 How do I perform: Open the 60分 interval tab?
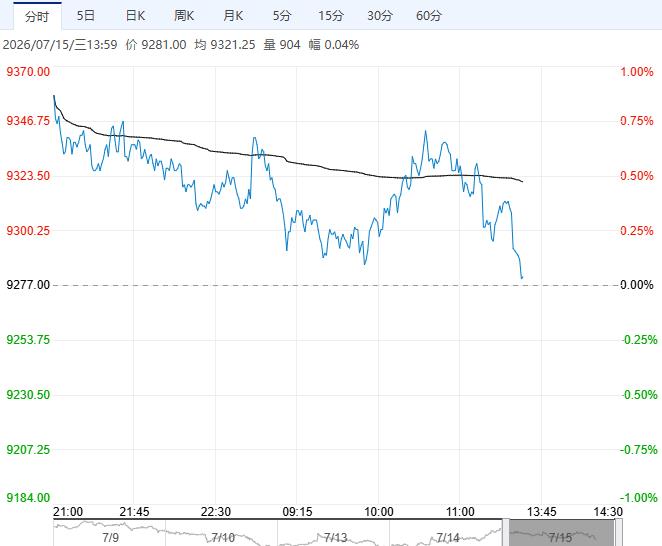(429, 16)
